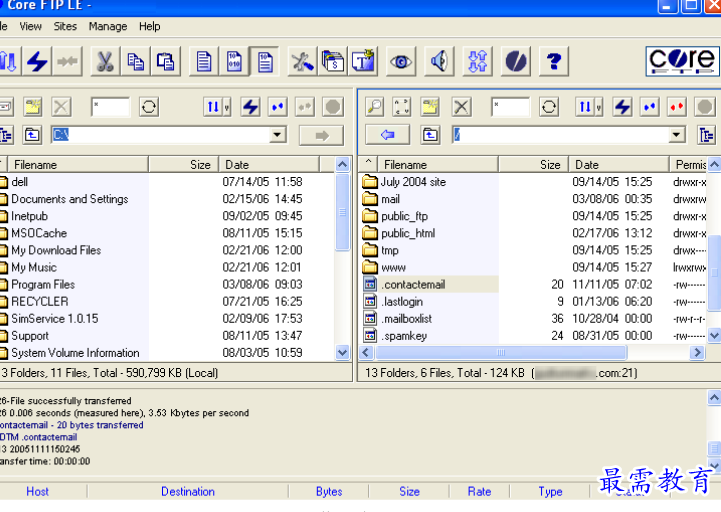This screenshot has width=721, height=512.
Task: Click the Core logo
Action: tap(682, 61)
